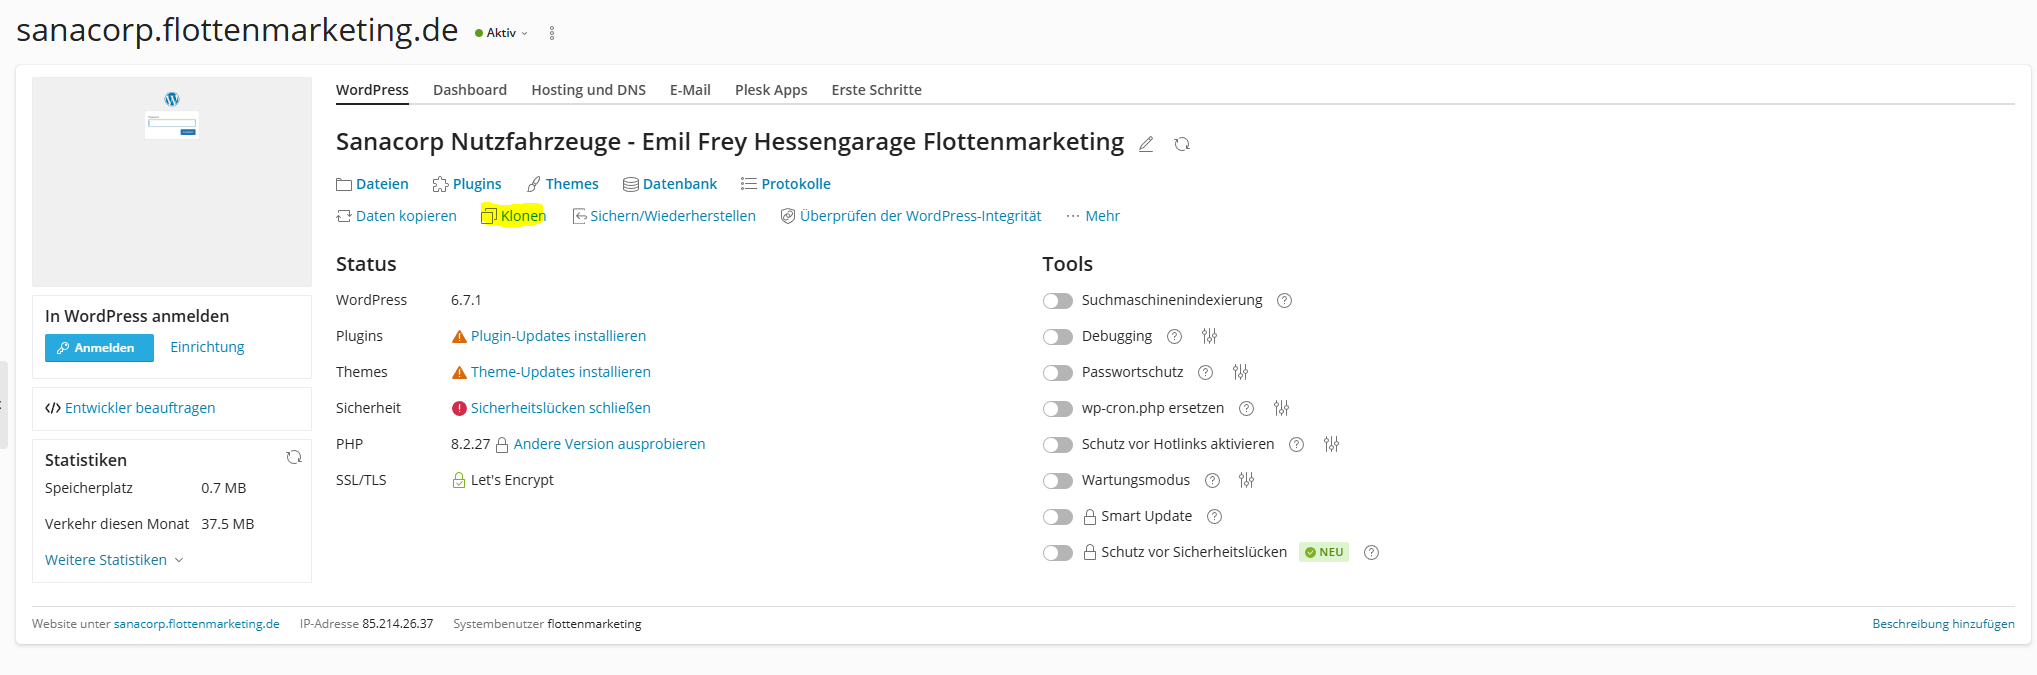The image size is (2037, 675).
Task: Click the pencil icon to edit site title
Action: pyautogui.click(x=1146, y=144)
